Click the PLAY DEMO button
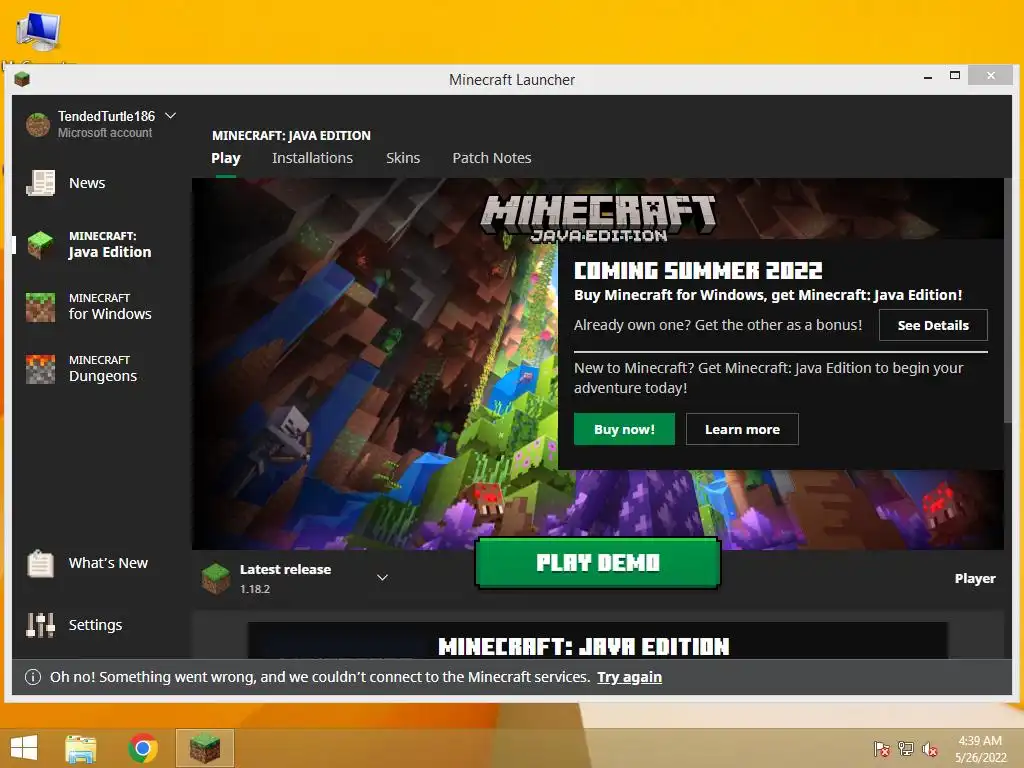This screenshot has width=1024, height=768. tap(598, 562)
